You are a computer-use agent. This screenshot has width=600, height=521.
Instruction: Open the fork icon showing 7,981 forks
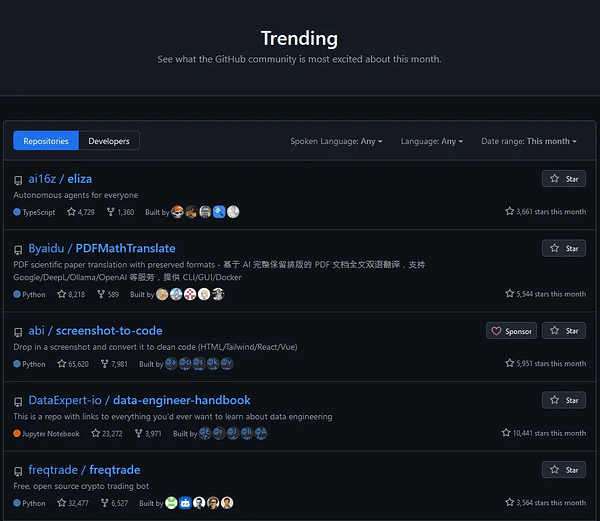[104, 364]
